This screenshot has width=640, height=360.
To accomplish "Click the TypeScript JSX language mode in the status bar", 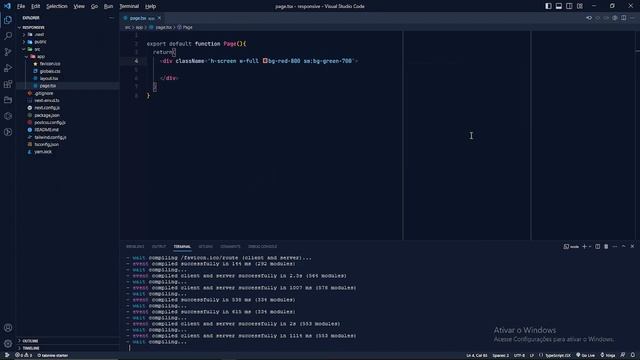I will click(x=558, y=355).
